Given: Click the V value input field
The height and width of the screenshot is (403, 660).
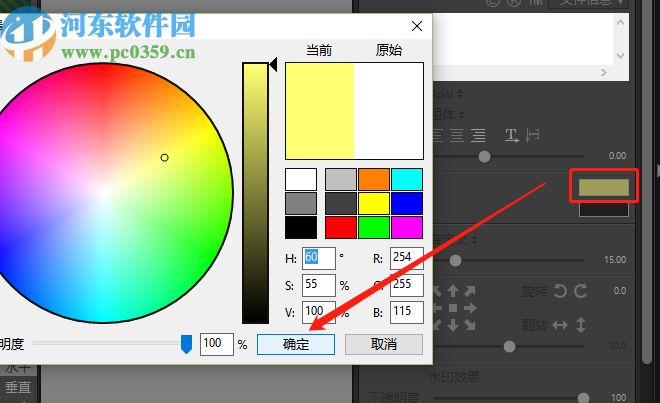Looking at the screenshot, I should pos(319,312).
